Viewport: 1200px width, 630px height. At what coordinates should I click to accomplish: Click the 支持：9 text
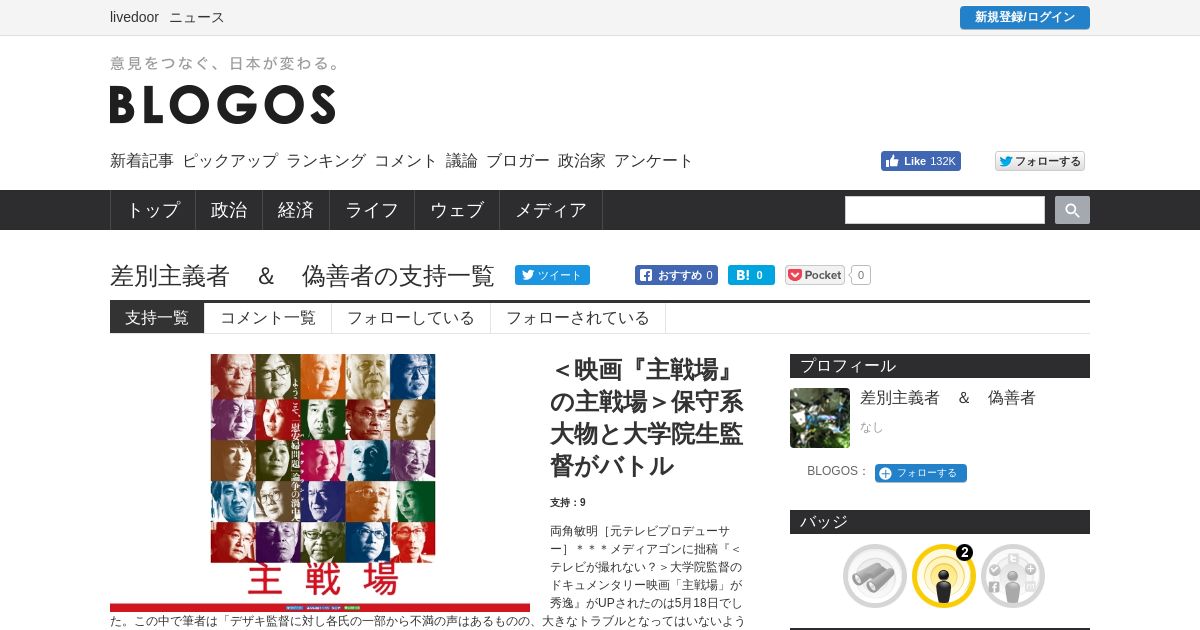(x=568, y=503)
